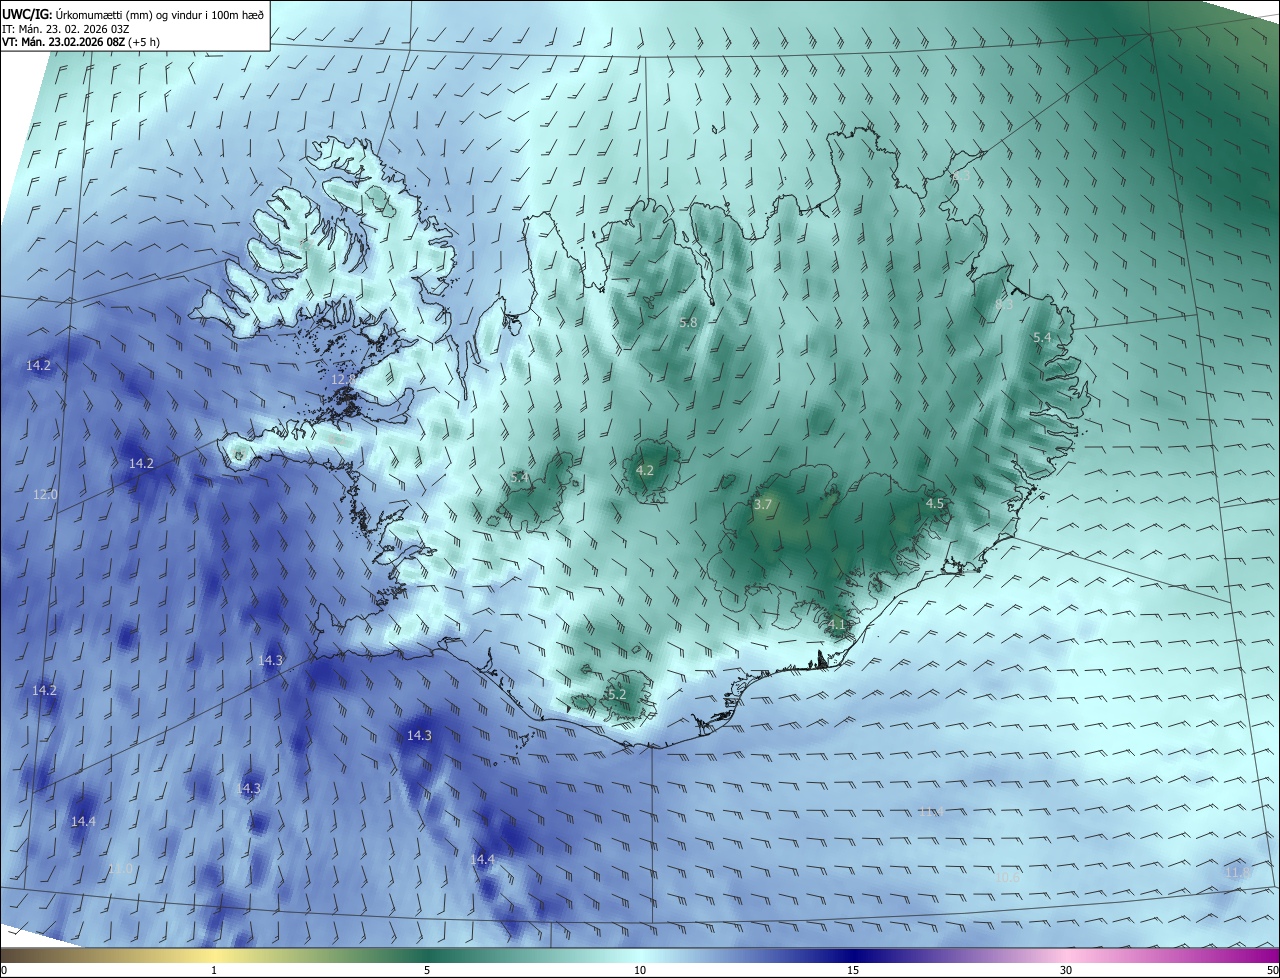Click the 5.2 value on the southern glacier
The height and width of the screenshot is (978, 1280).
616,694
